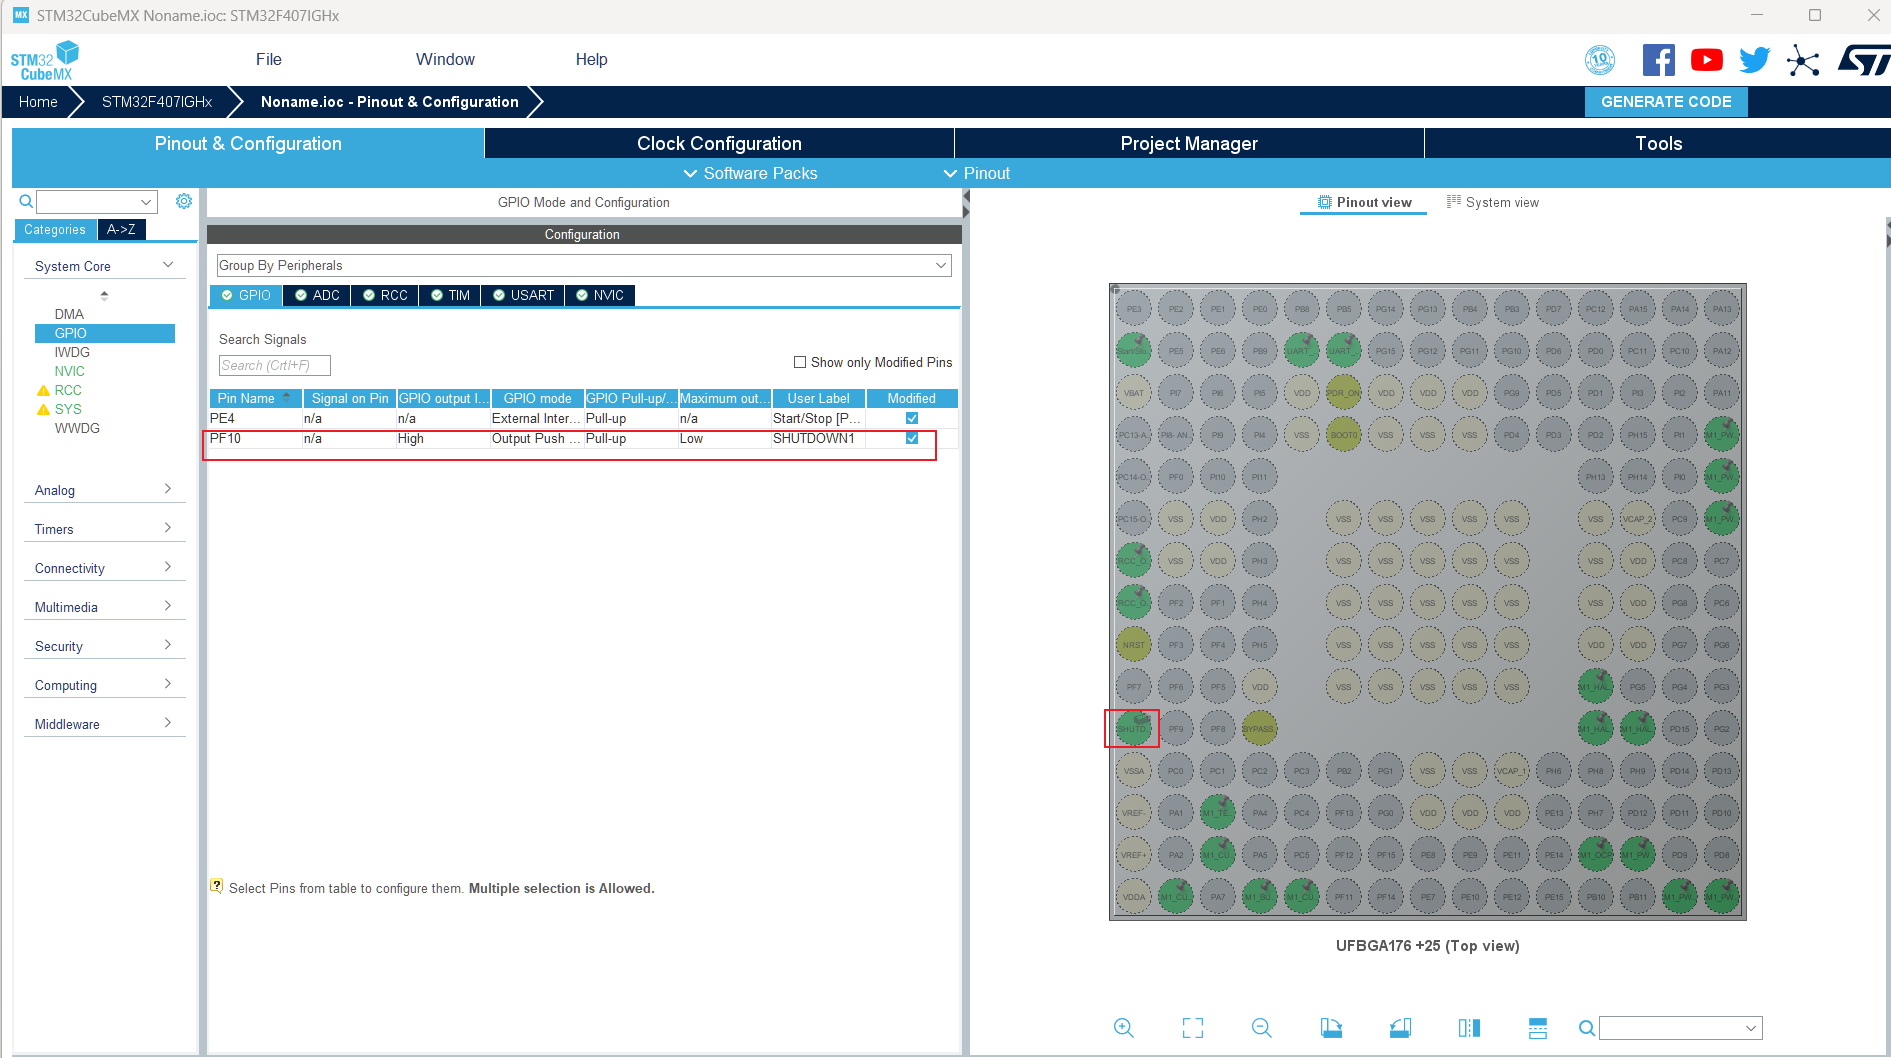
Task: Go to the Home breadcrumb
Action: coord(38,102)
